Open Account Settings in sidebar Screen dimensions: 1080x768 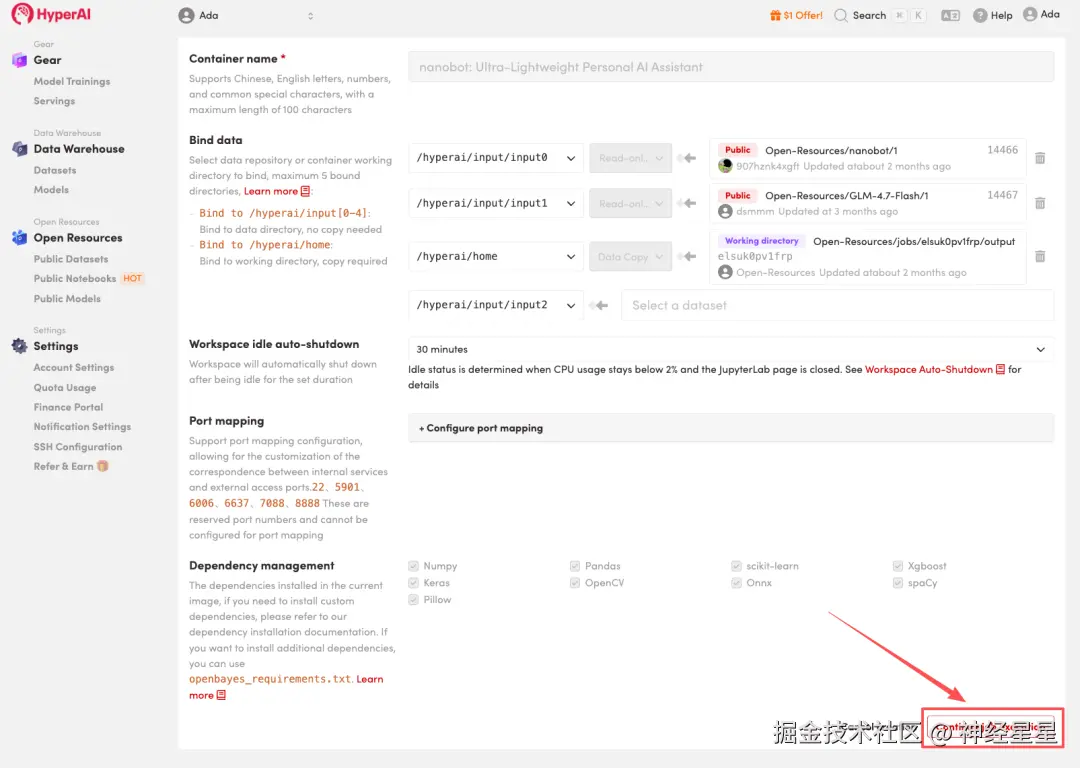pos(74,367)
